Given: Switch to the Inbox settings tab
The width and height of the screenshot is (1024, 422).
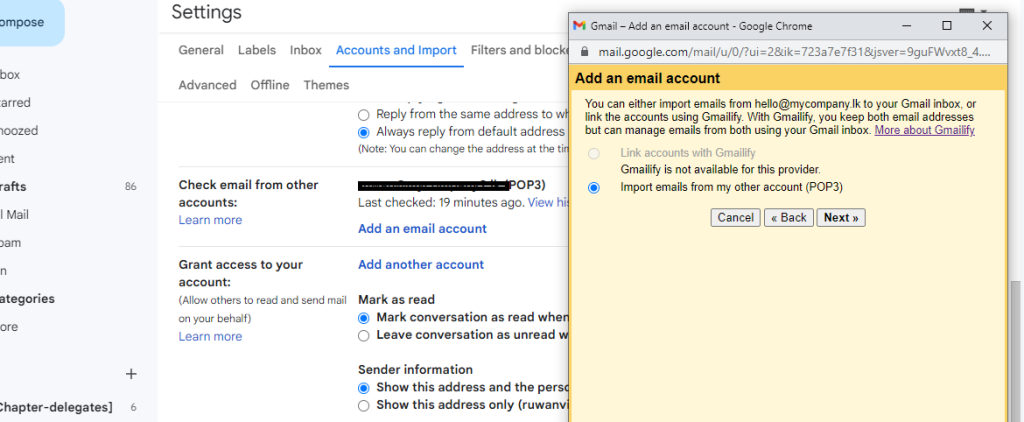Looking at the screenshot, I should point(306,50).
